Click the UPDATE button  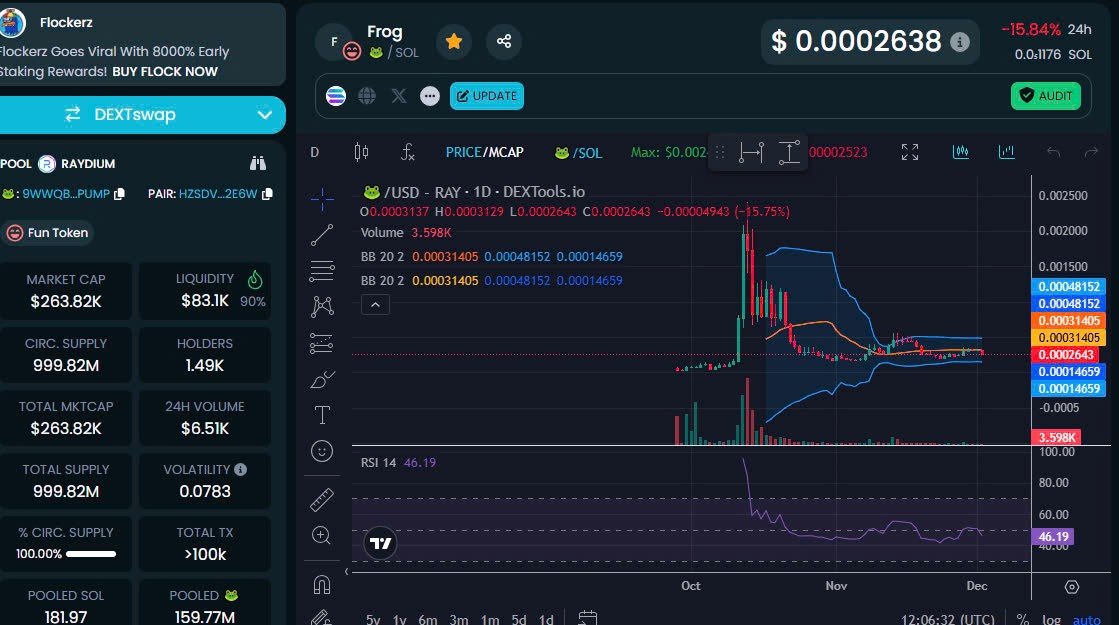tap(487, 96)
